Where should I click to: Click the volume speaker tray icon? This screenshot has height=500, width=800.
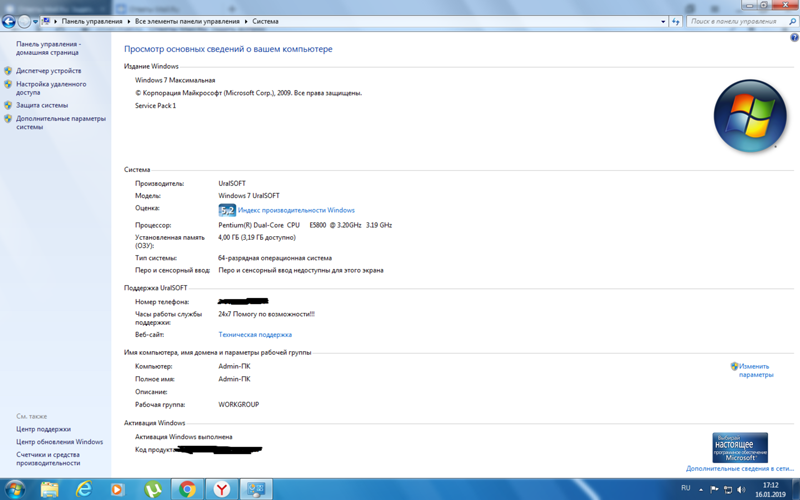click(x=741, y=490)
